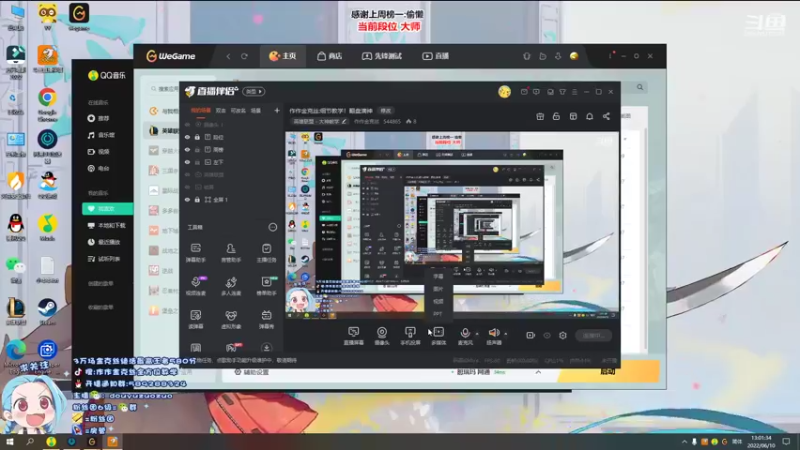The height and width of the screenshot is (450, 800).
Task: Open mode switch pill beside 直播伴侣 logo
Action: (254, 92)
